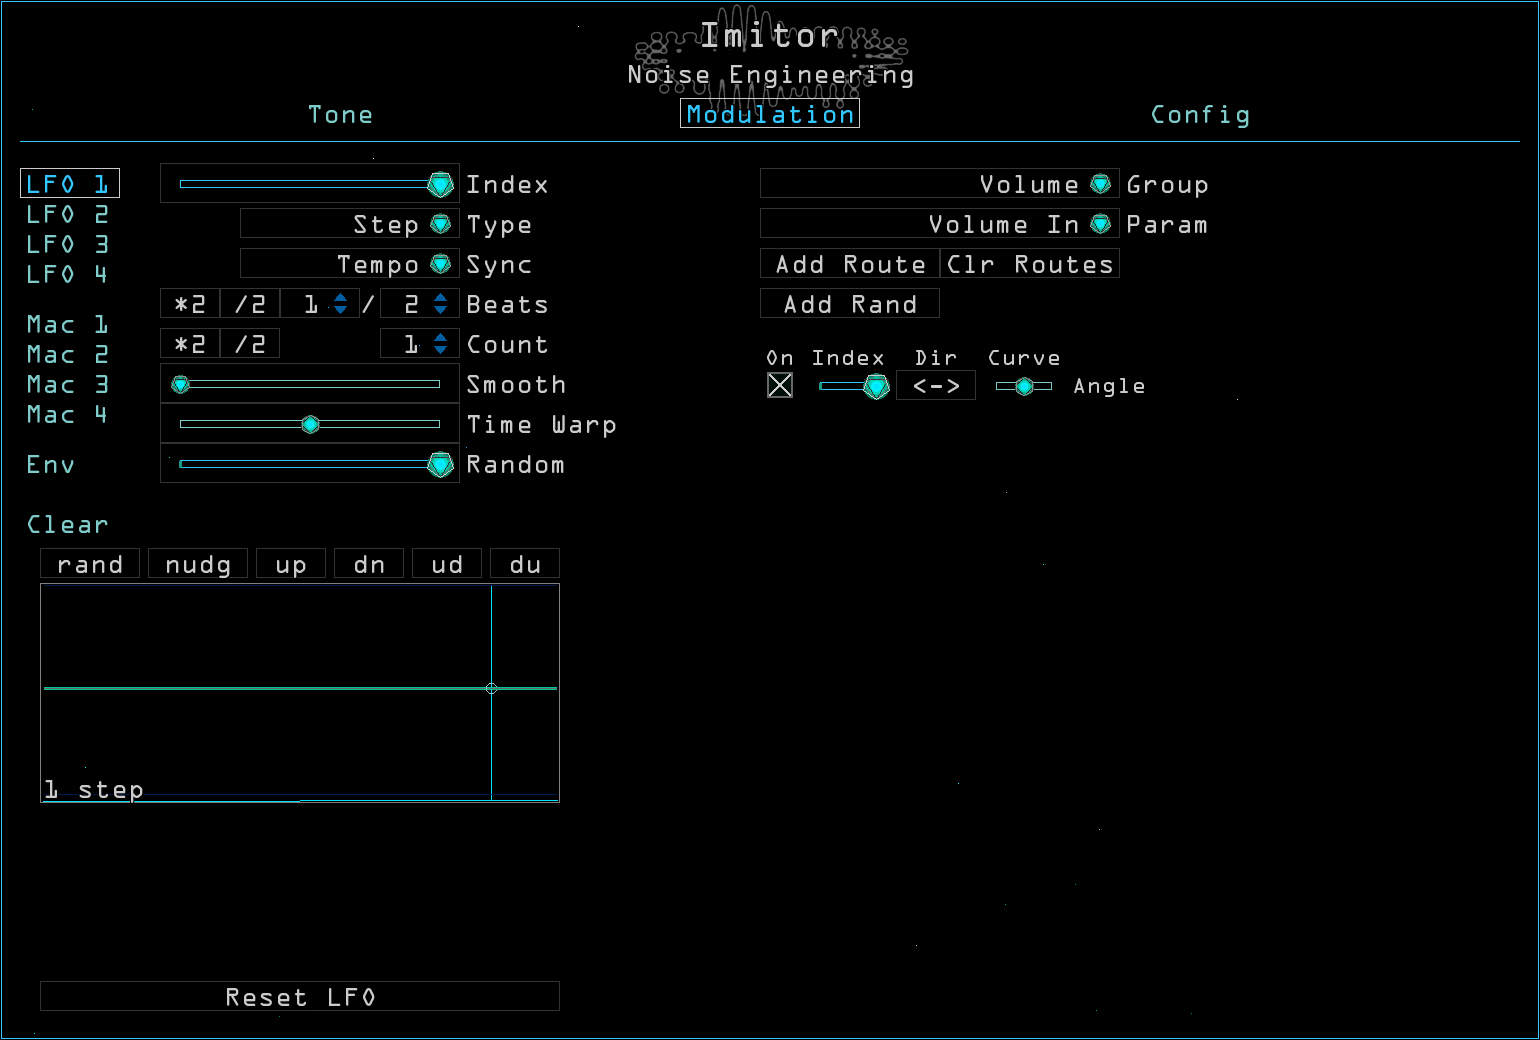Click the *2 button in Beats row
This screenshot has width=1540, height=1040.
pos(190,303)
